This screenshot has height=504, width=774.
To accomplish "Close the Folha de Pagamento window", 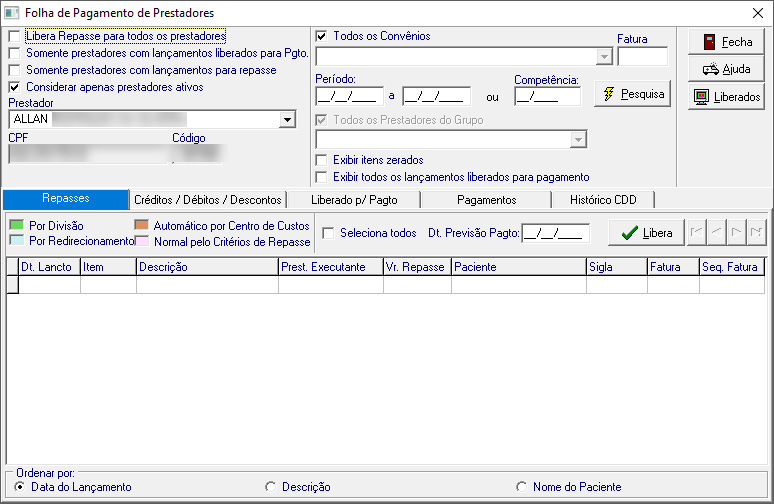I will 758,13.
